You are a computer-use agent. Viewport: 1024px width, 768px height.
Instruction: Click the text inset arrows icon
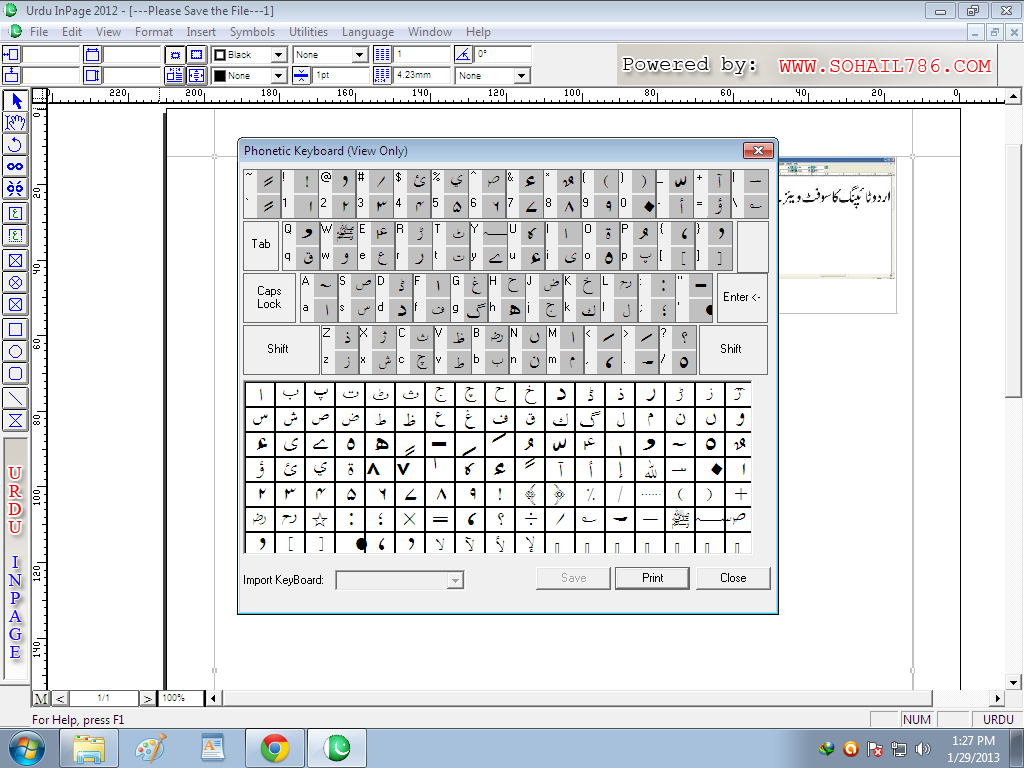coord(197,75)
